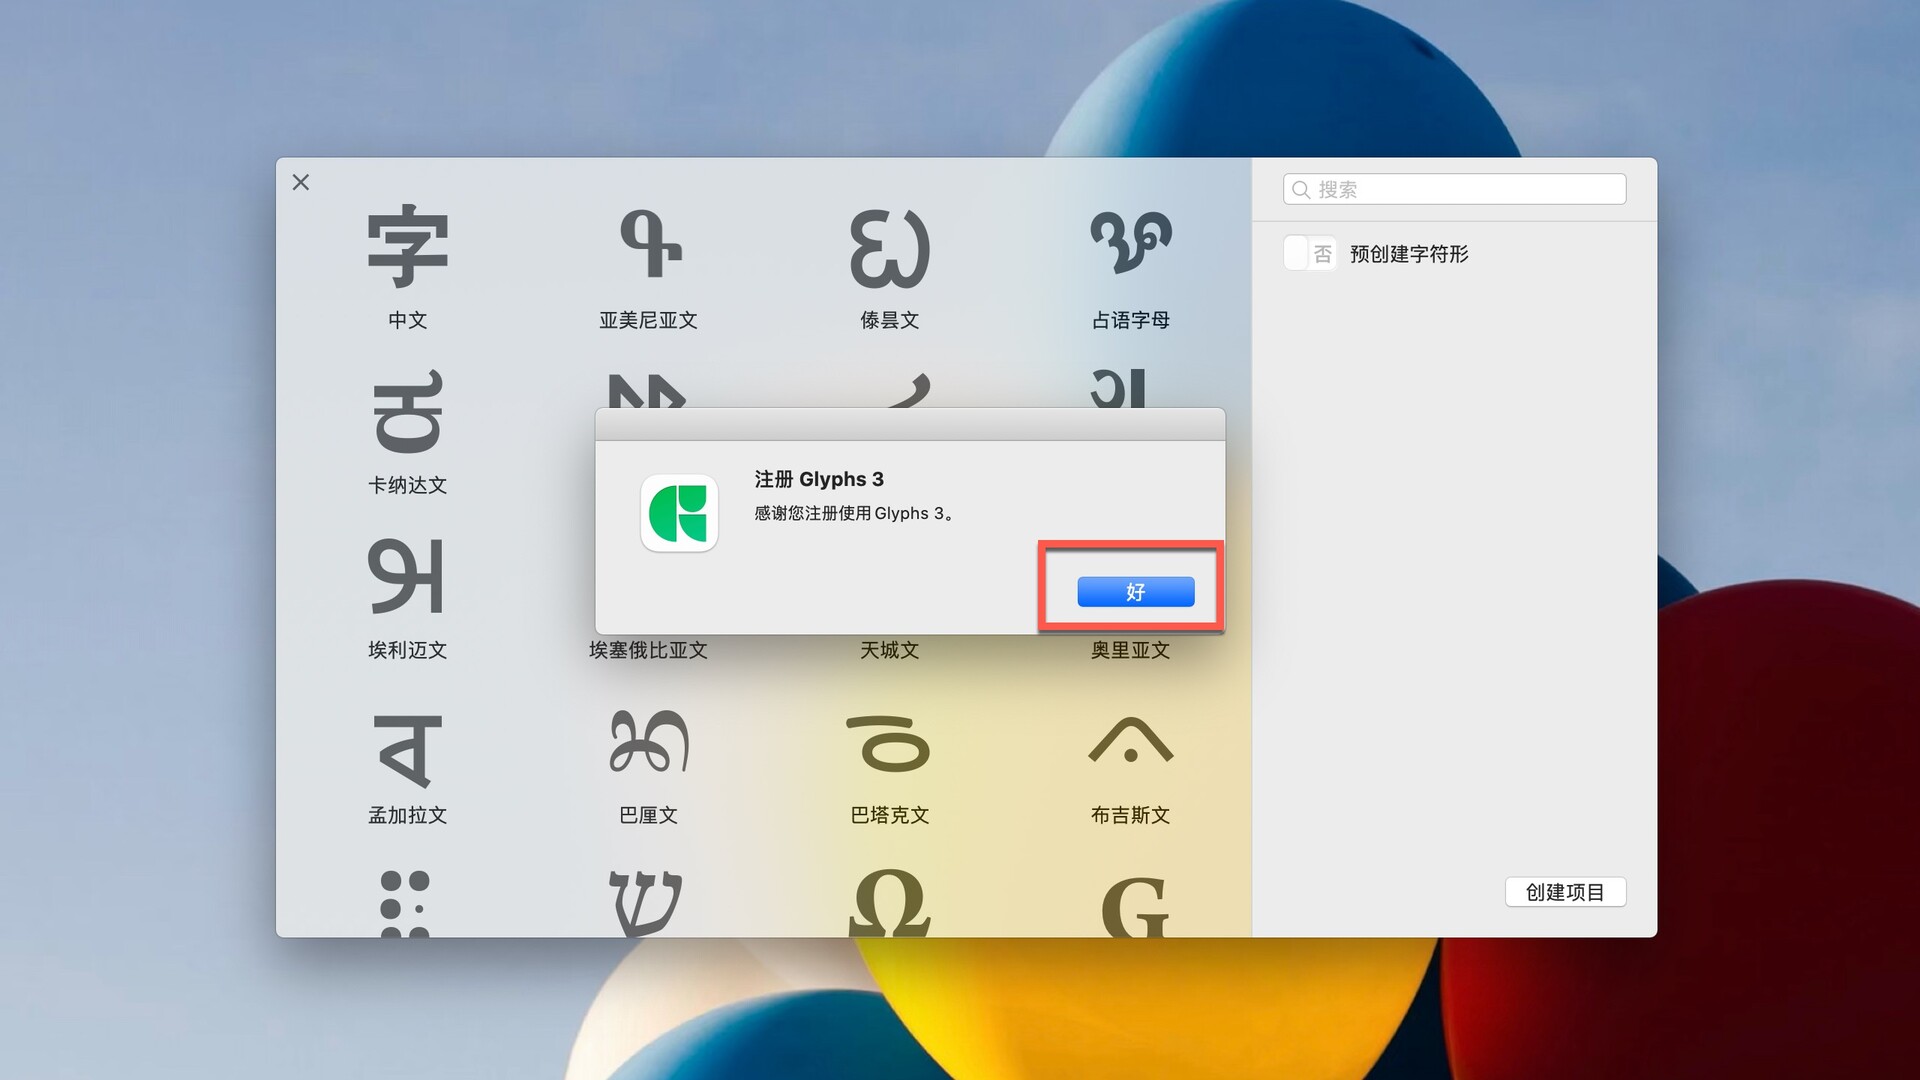
Task: Choose the 傣昙文 script glyph
Action: (889, 247)
